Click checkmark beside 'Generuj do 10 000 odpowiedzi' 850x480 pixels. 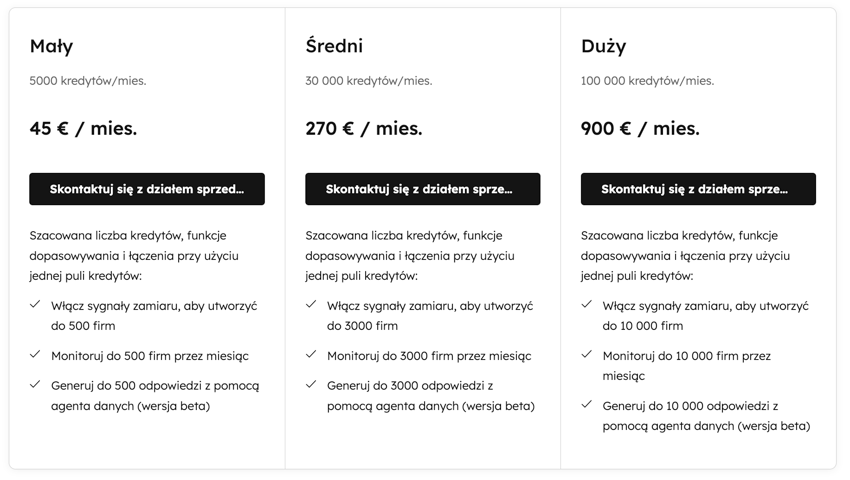point(587,405)
